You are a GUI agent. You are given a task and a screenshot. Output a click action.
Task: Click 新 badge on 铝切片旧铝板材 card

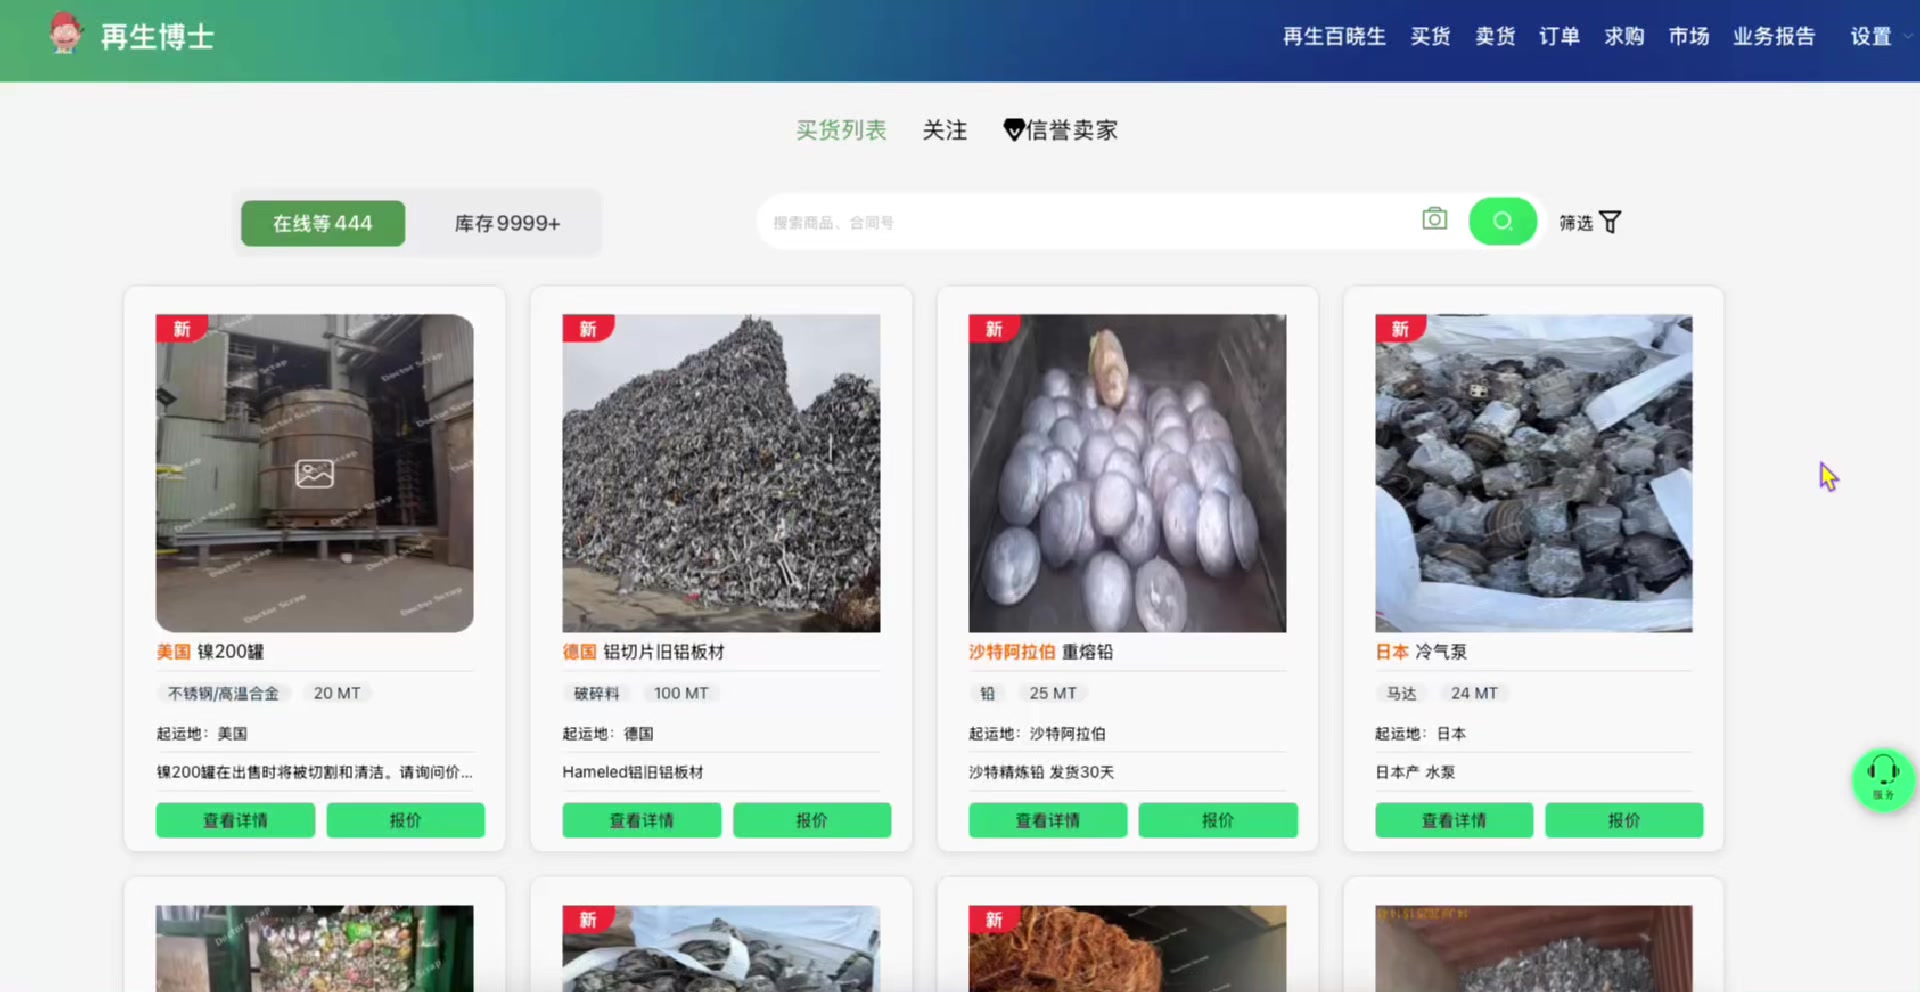(x=588, y=329)
